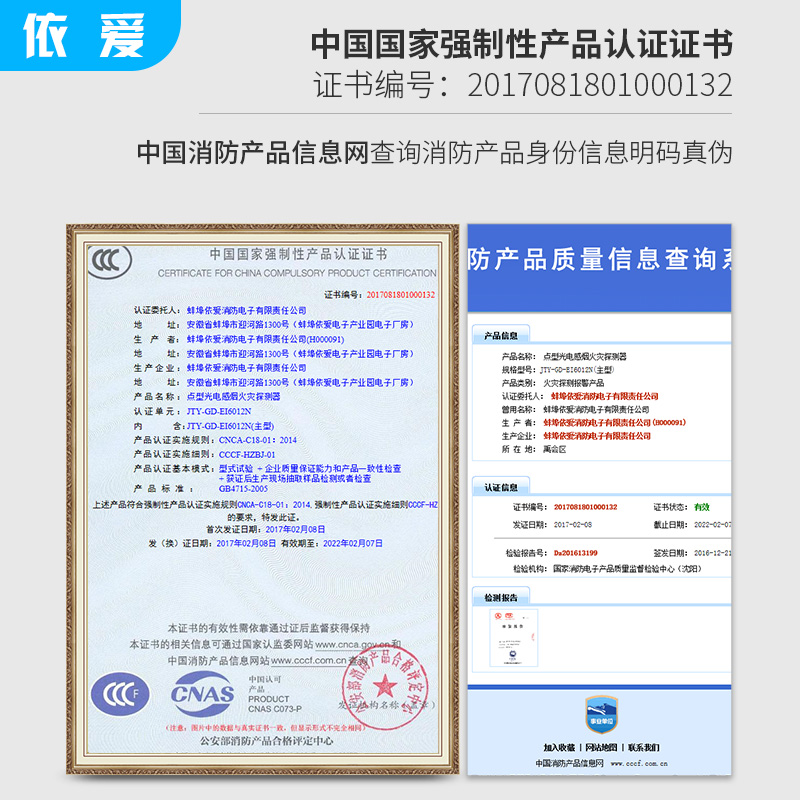This screenshot has height=800, width=800.
Task: Click product standard GB4715-2005
Action: pyautogui.click(x=243, y=489)
